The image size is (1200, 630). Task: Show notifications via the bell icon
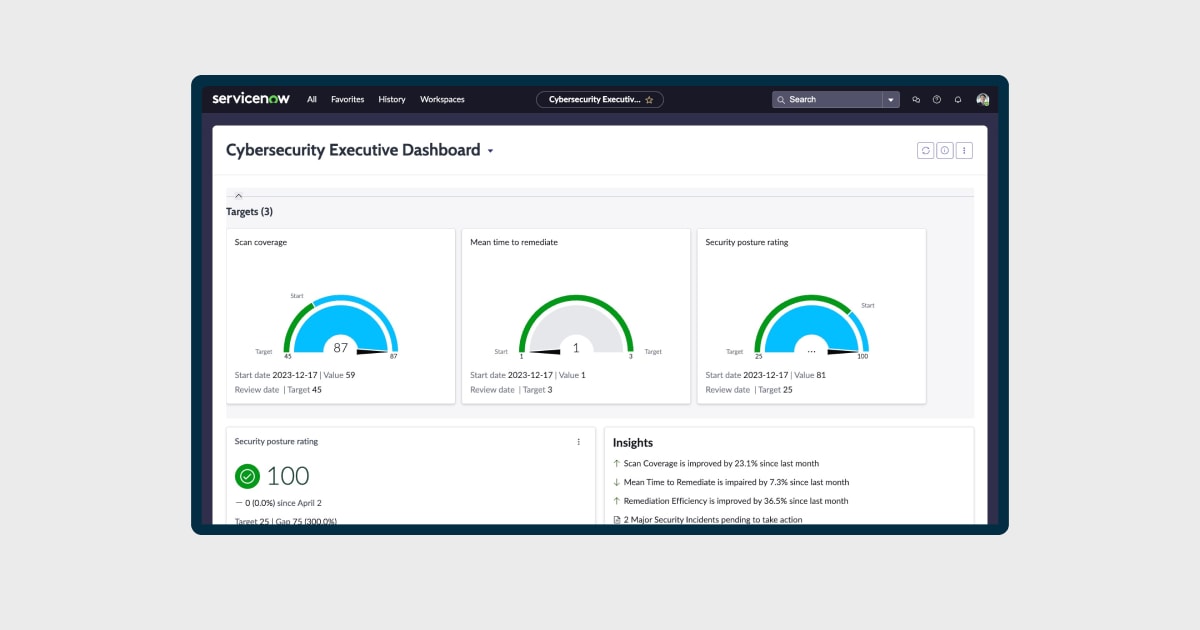click(x=958, y=100)
